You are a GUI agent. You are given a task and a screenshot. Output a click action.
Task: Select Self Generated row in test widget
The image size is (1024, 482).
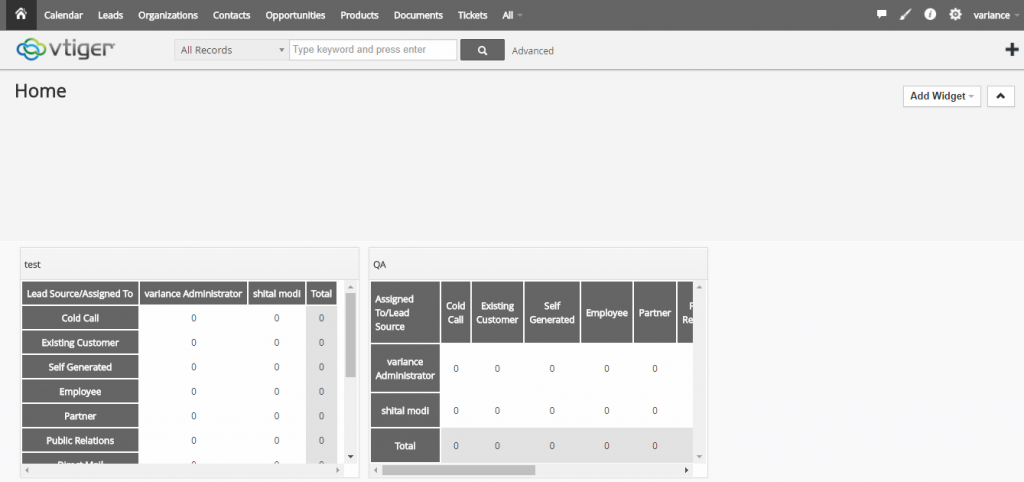pos(80,367)
